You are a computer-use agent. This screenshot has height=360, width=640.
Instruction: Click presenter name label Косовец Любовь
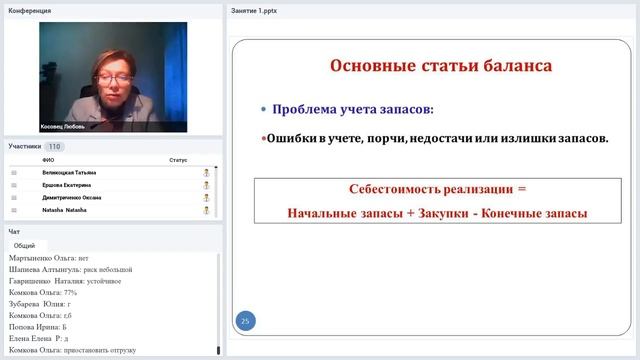[63, 127]
